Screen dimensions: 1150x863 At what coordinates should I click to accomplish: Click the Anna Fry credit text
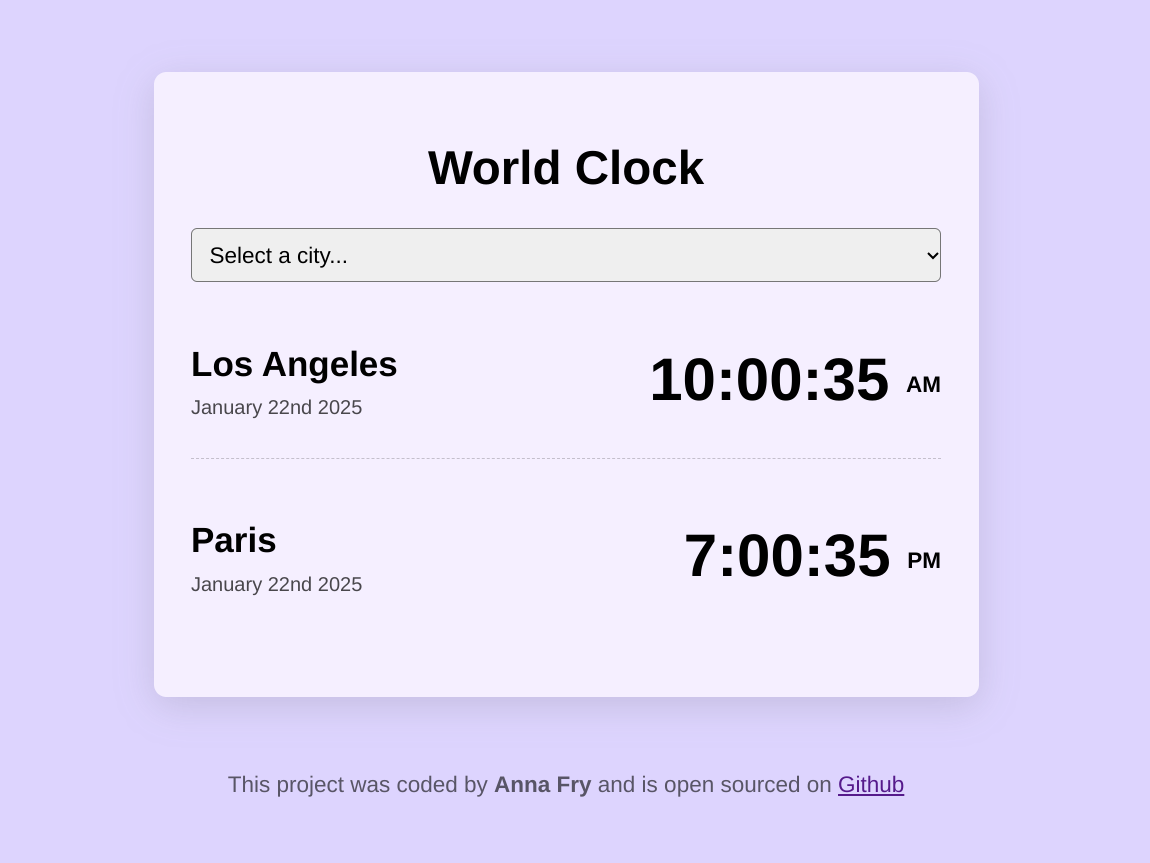tap(542, 785)
